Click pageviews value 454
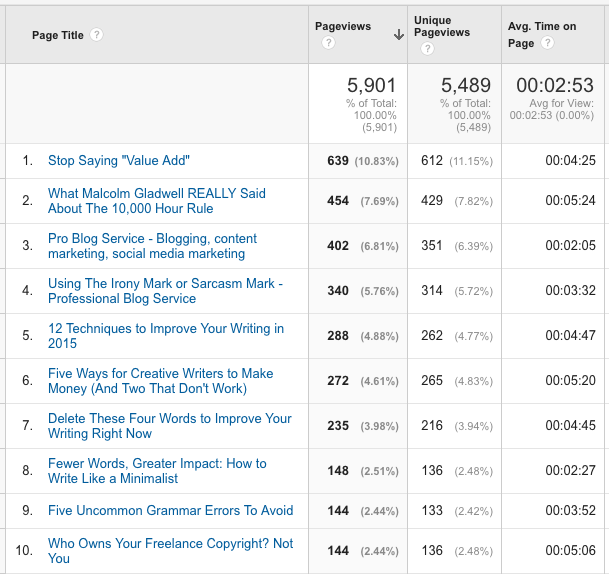Screen dimensions: 609x579 (338, 201)
